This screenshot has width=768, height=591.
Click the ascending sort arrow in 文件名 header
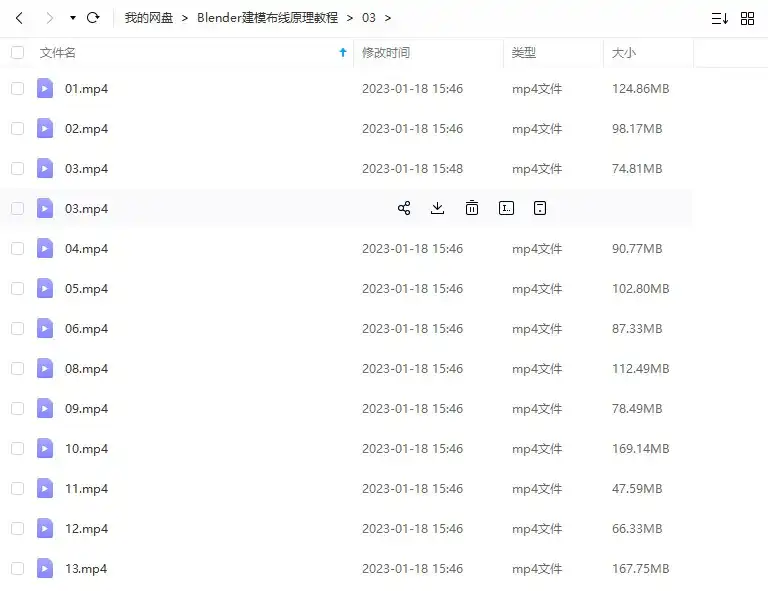(x=343, y=52)
